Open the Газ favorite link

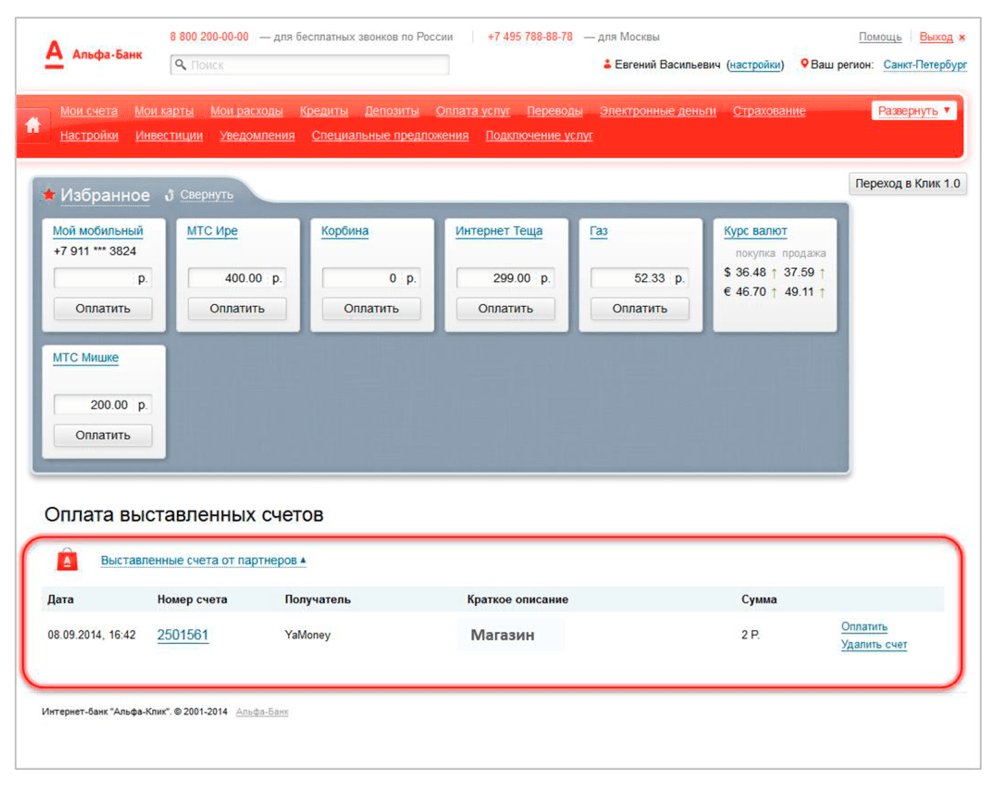point(598,231)
